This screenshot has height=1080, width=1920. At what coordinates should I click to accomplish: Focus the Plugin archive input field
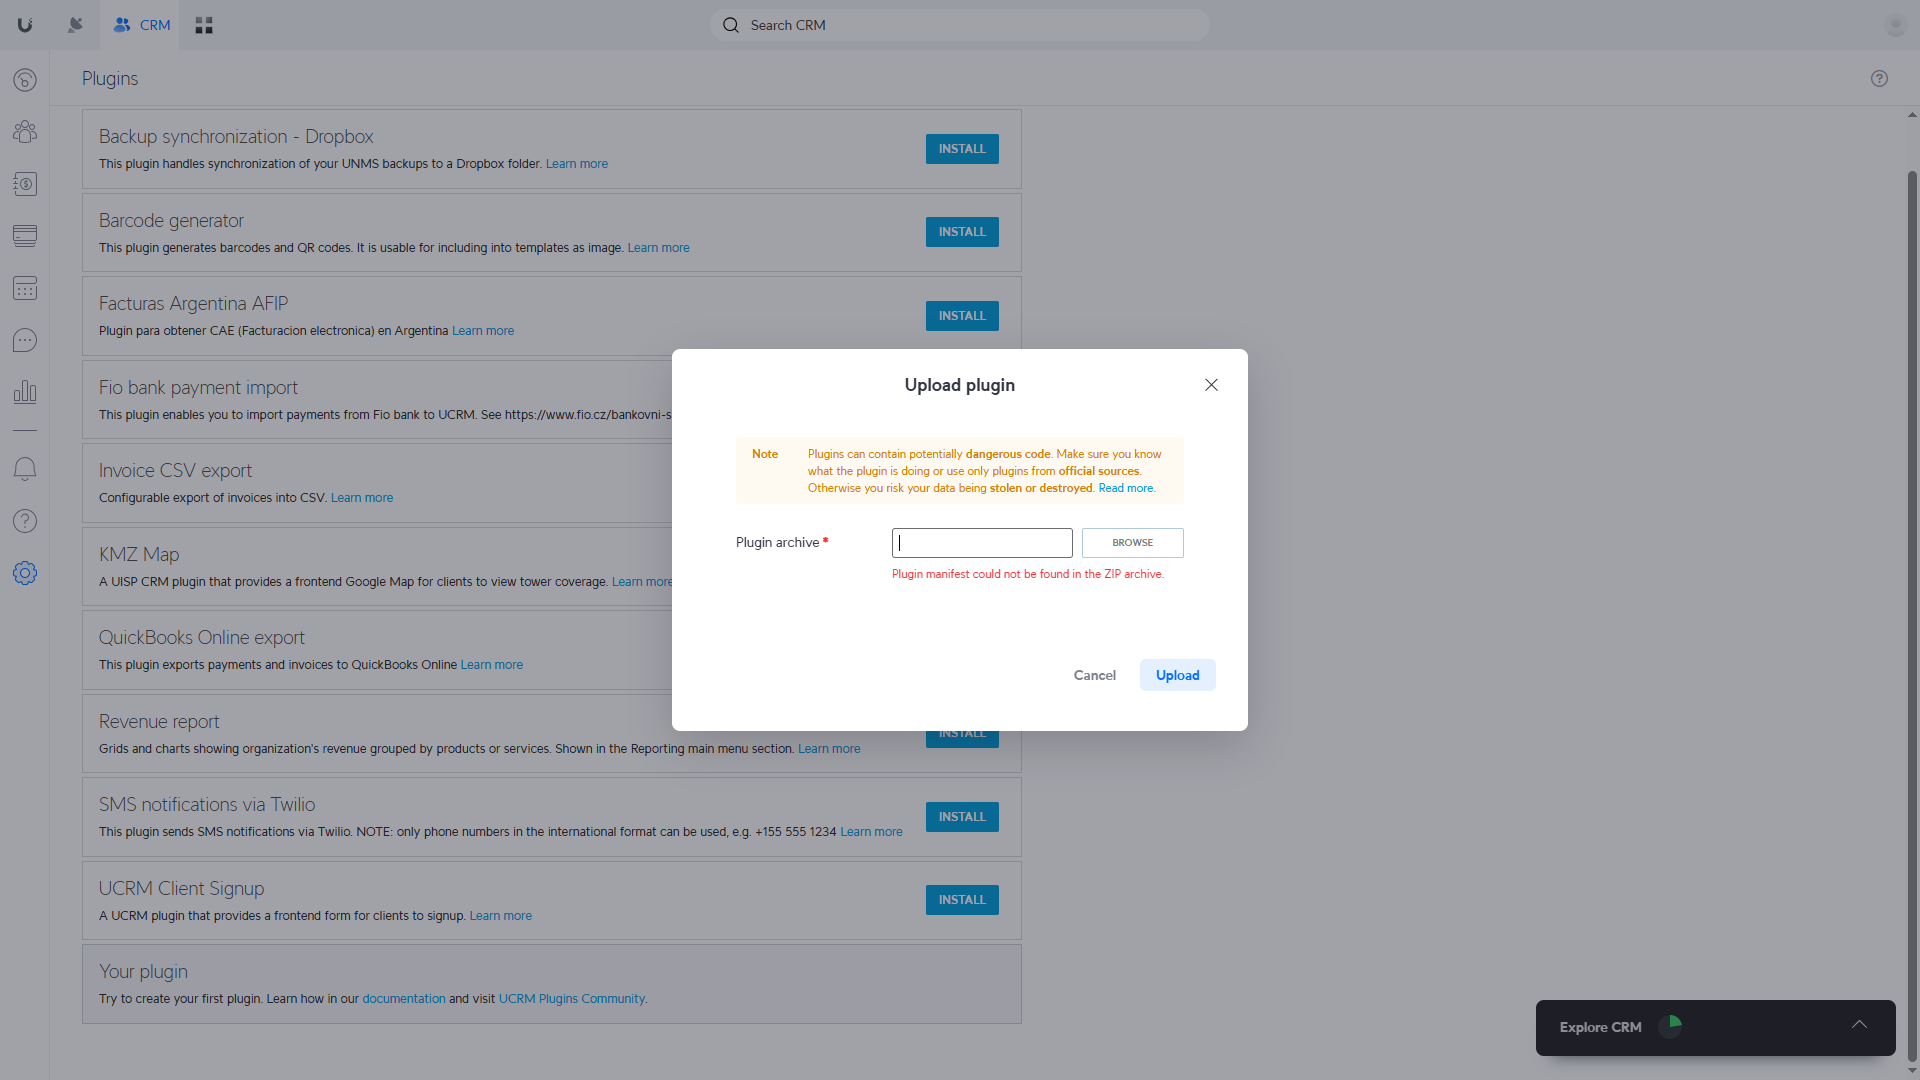tap(982, 543)
